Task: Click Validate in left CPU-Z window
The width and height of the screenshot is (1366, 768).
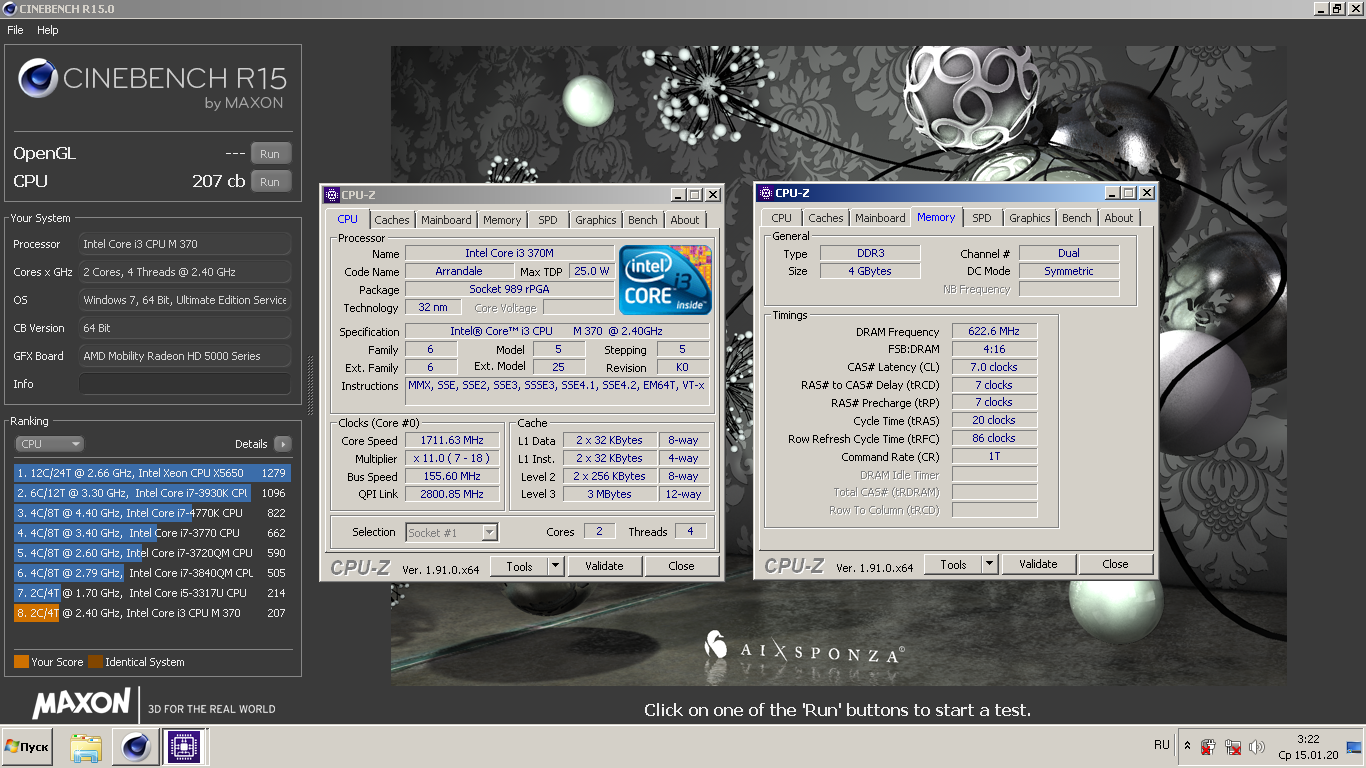Action: click(604, 566)
